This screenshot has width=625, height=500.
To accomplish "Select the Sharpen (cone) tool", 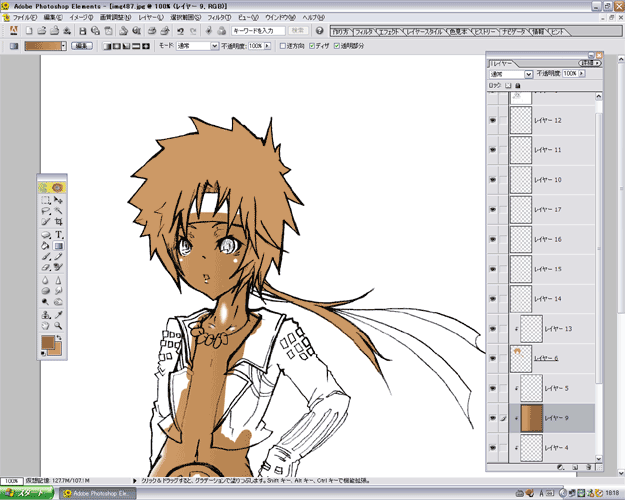I will click(59, 280).
